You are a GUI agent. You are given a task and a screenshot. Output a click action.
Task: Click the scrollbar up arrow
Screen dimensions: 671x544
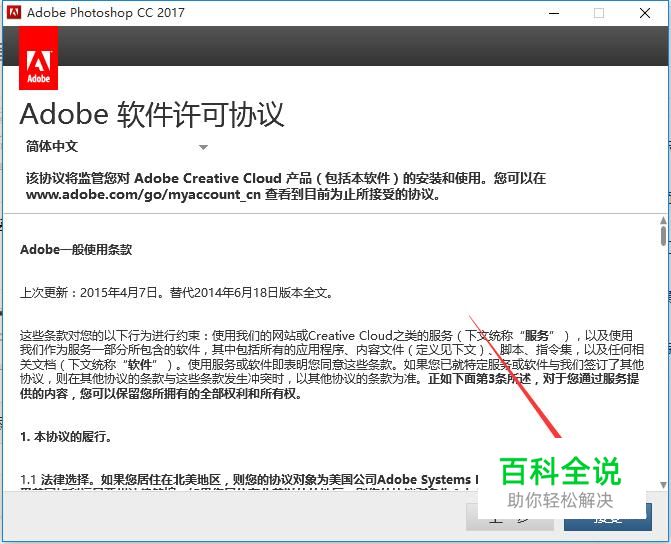click(663, 221)
